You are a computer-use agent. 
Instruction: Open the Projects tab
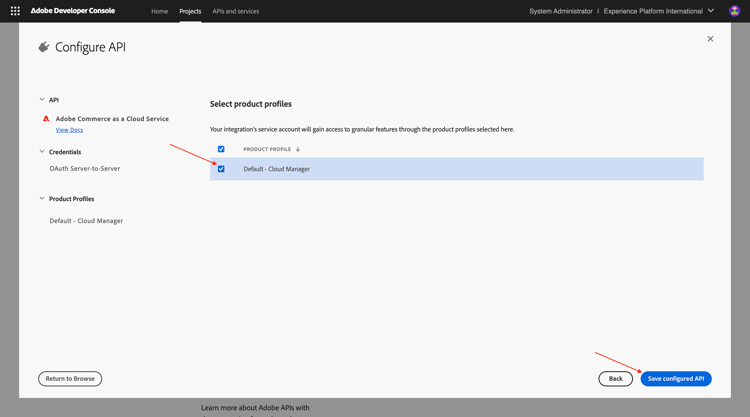(190, 11)
